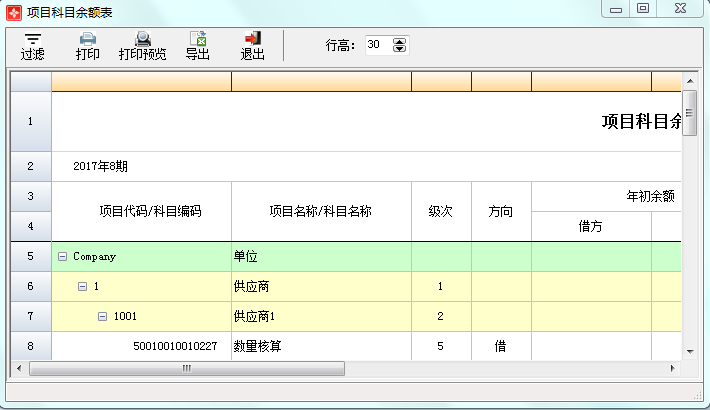The width and height of the screenshot is (710, 410).
Task: Decrease row height with down spinner
Action: 399,48
